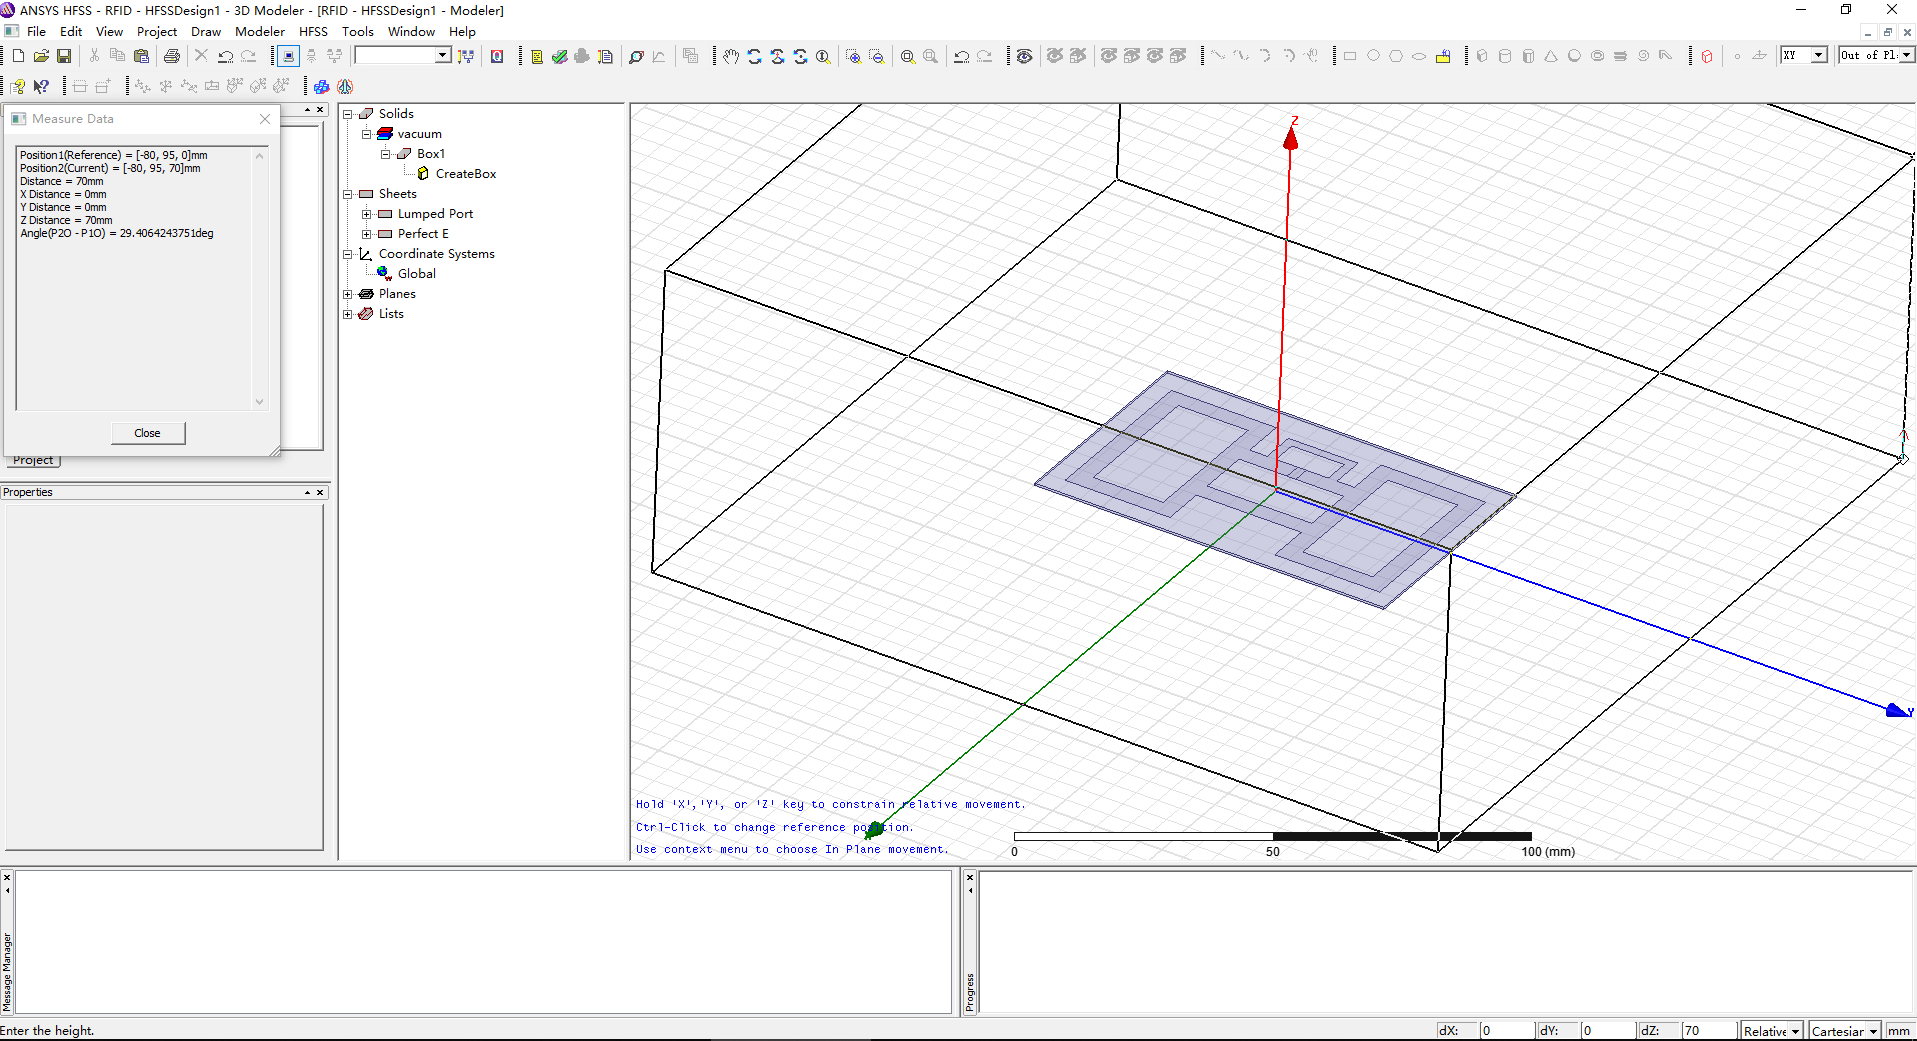This screenshot has width=1917, height=1041.
Task: Select the Pan hand tool
Action: [731, 56]
